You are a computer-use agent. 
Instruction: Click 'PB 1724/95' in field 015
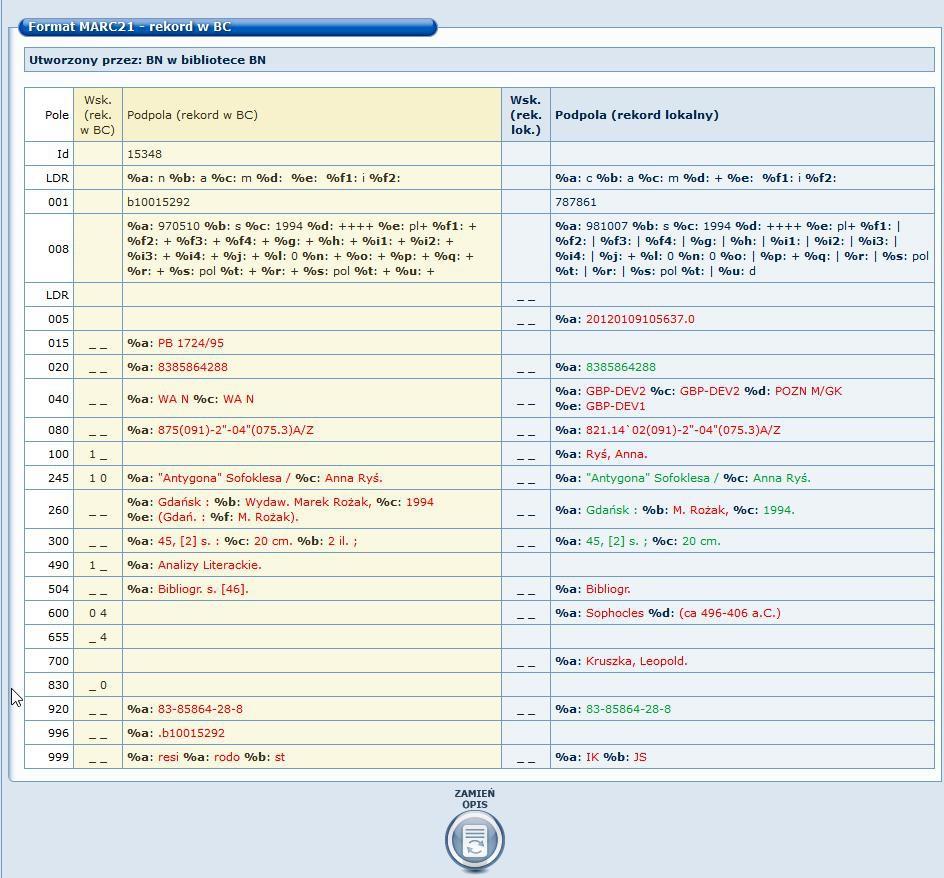coord(190,343)
